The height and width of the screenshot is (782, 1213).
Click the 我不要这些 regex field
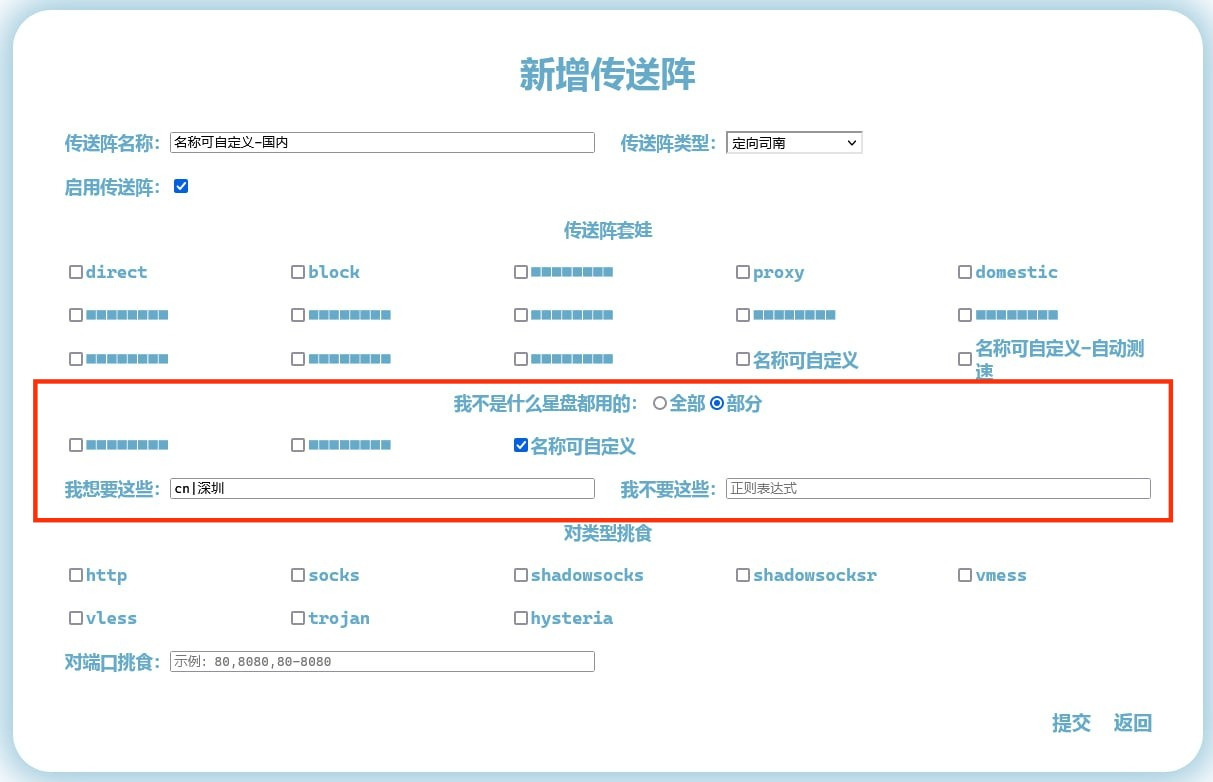937,489
